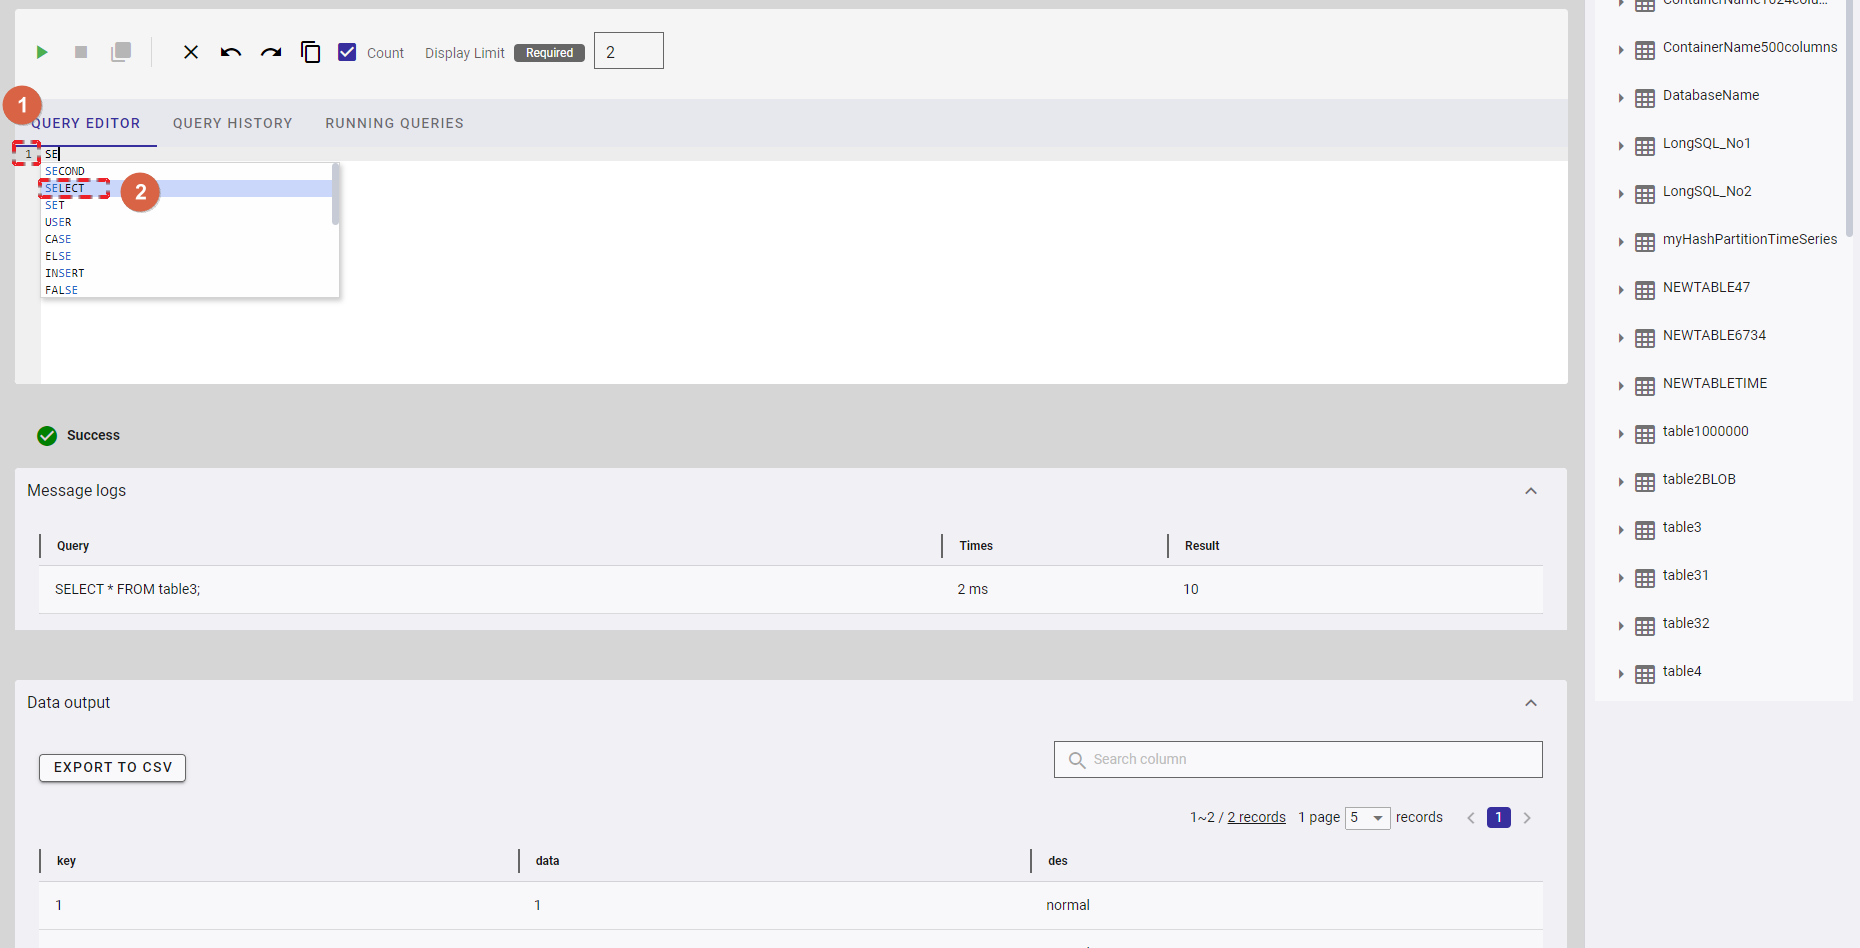Viewport: 1860px width, 948px height.
Task: Open the records-per-page dropdown
Action: pyautogui.click(x=1367, y=818)
